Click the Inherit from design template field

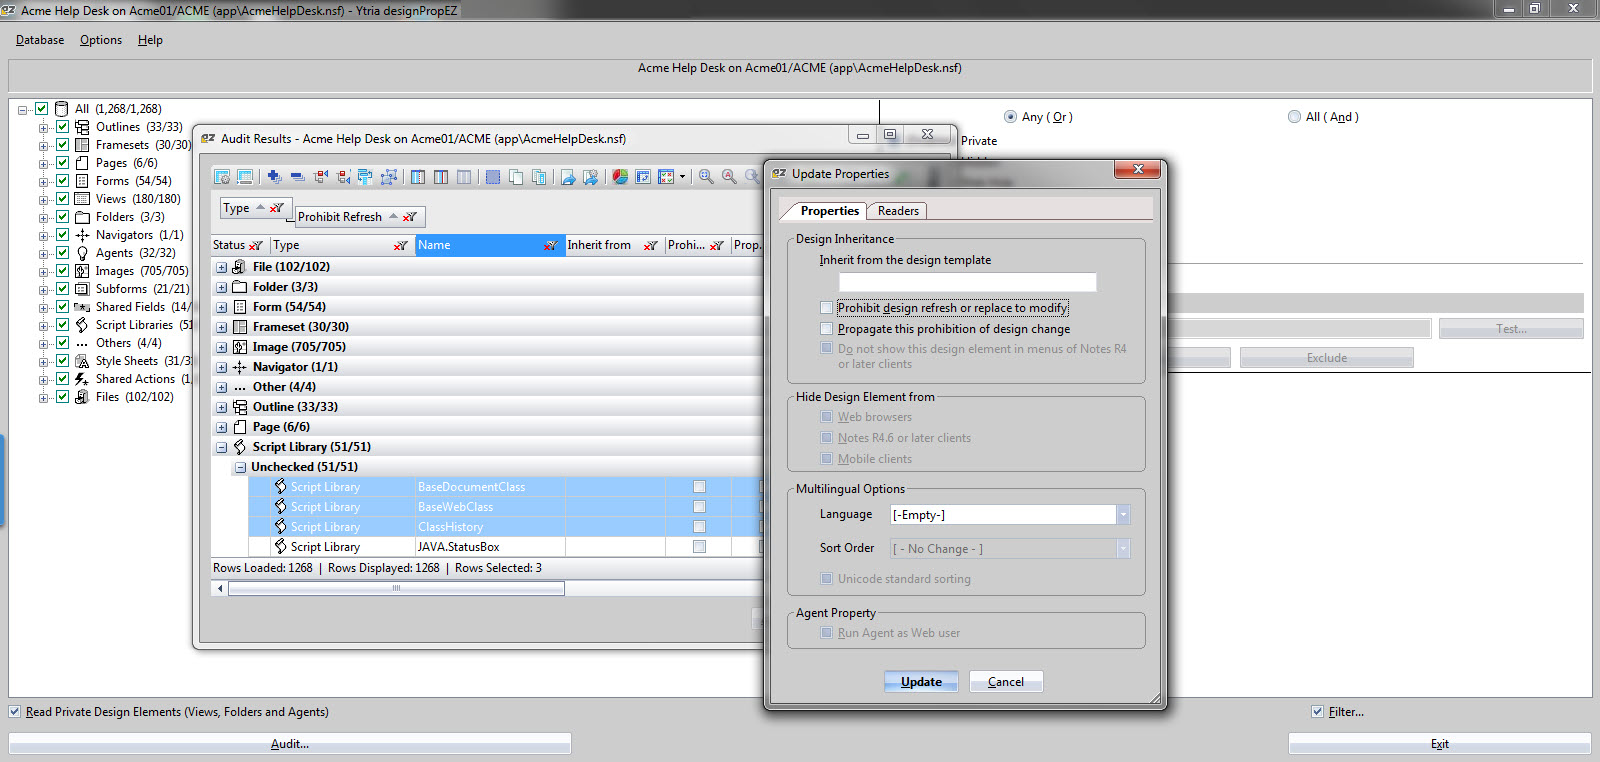(967, 282)
